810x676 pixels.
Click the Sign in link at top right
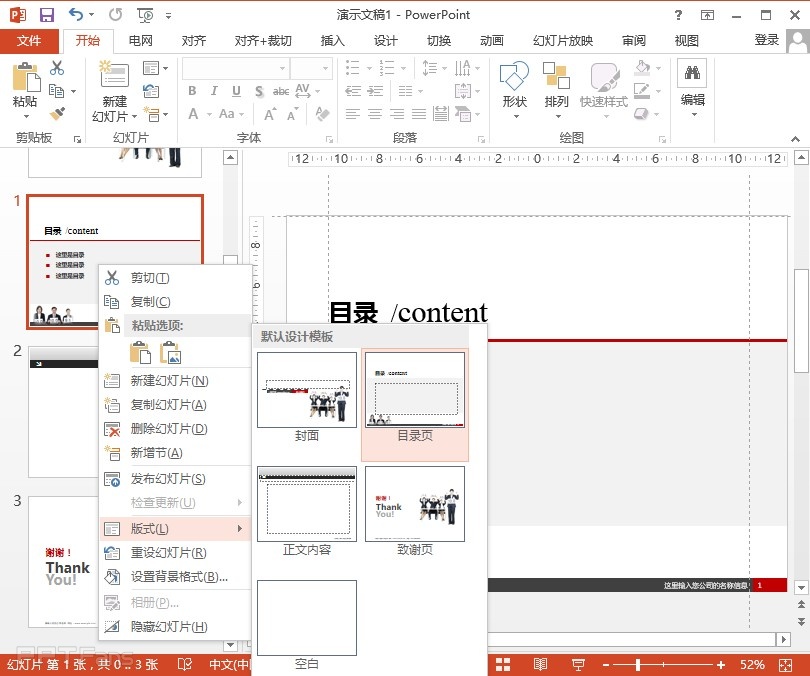pyautogui.click(x=766, y=40)
